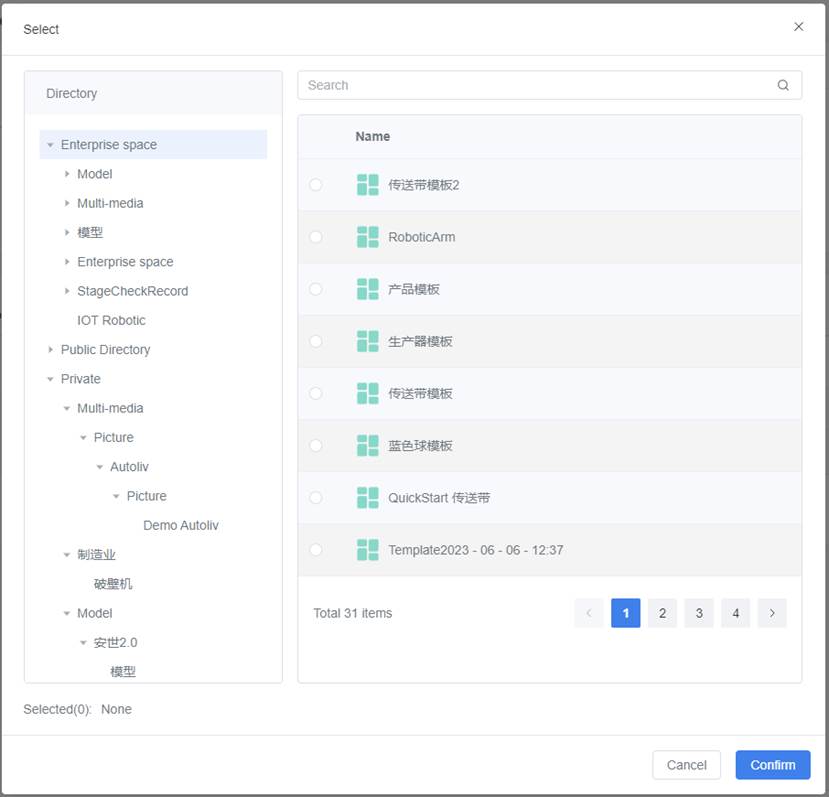Expand the Public Directory tree node
829x797 pixels.
pos(50,350)
